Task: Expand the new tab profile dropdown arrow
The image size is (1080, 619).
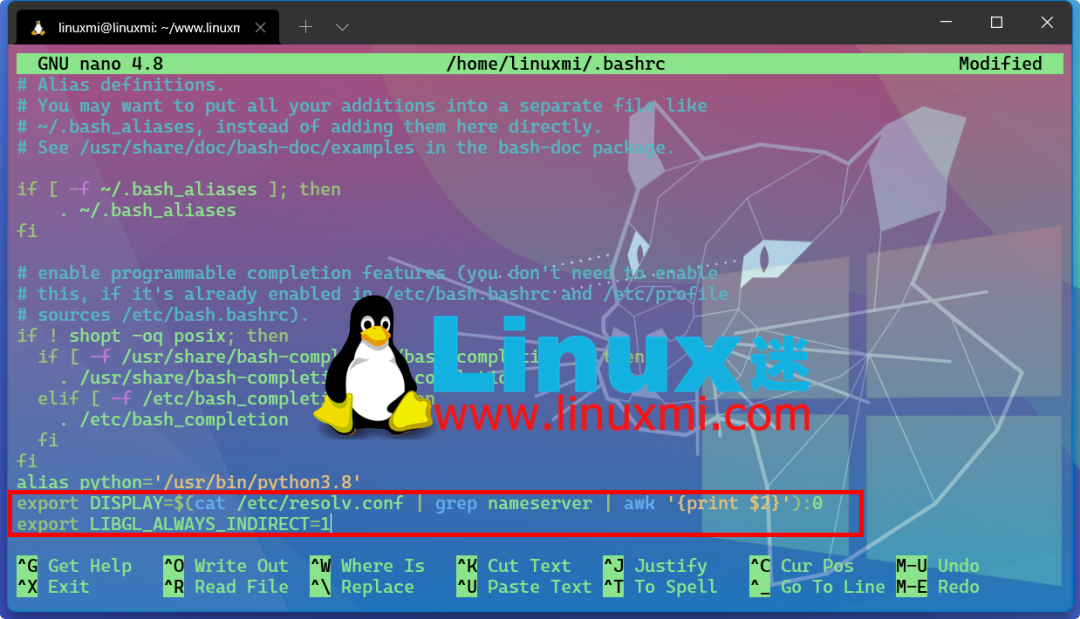Action: [342, 28]
